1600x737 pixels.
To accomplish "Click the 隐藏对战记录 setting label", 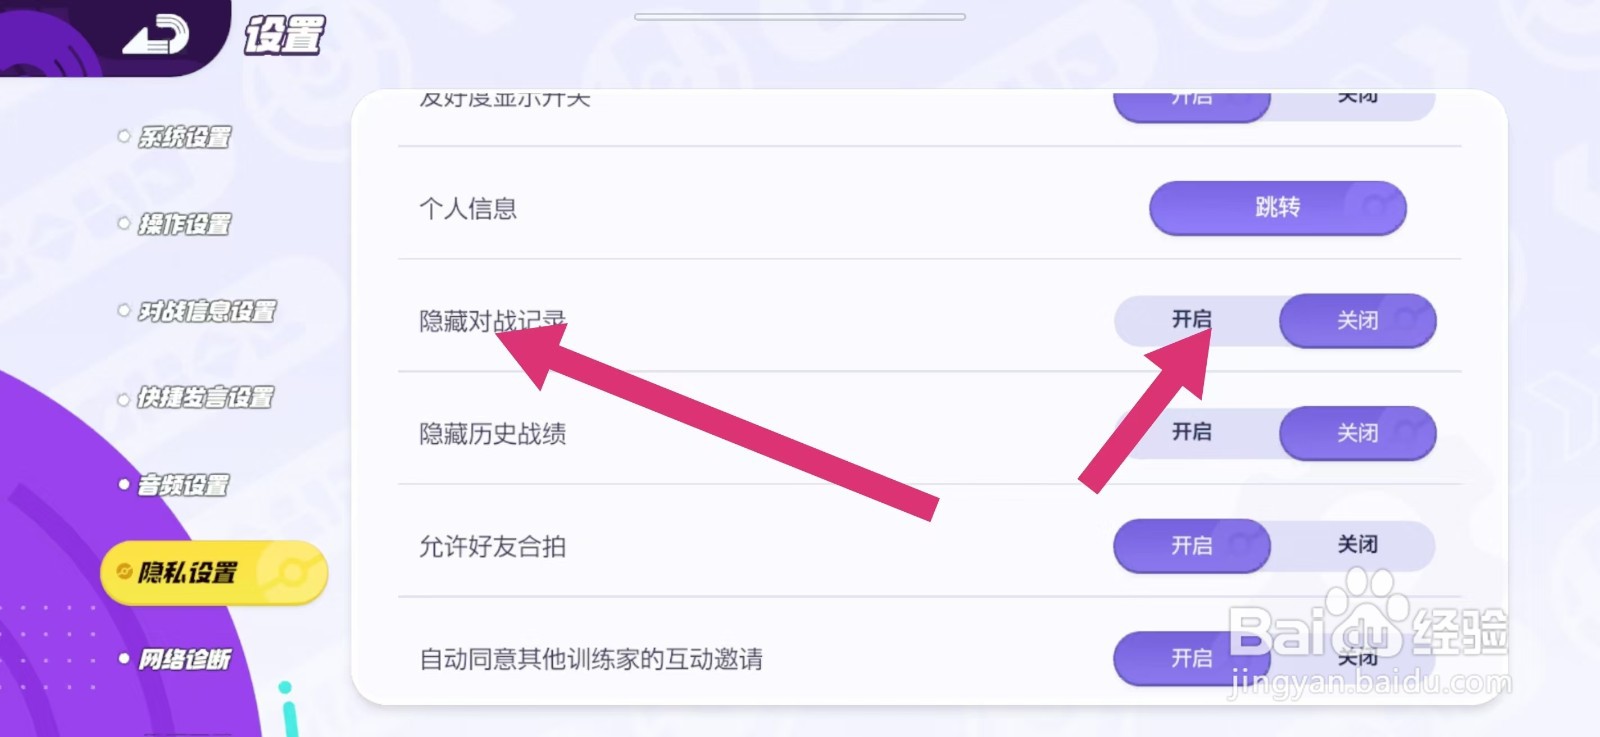I will point(492,321).
